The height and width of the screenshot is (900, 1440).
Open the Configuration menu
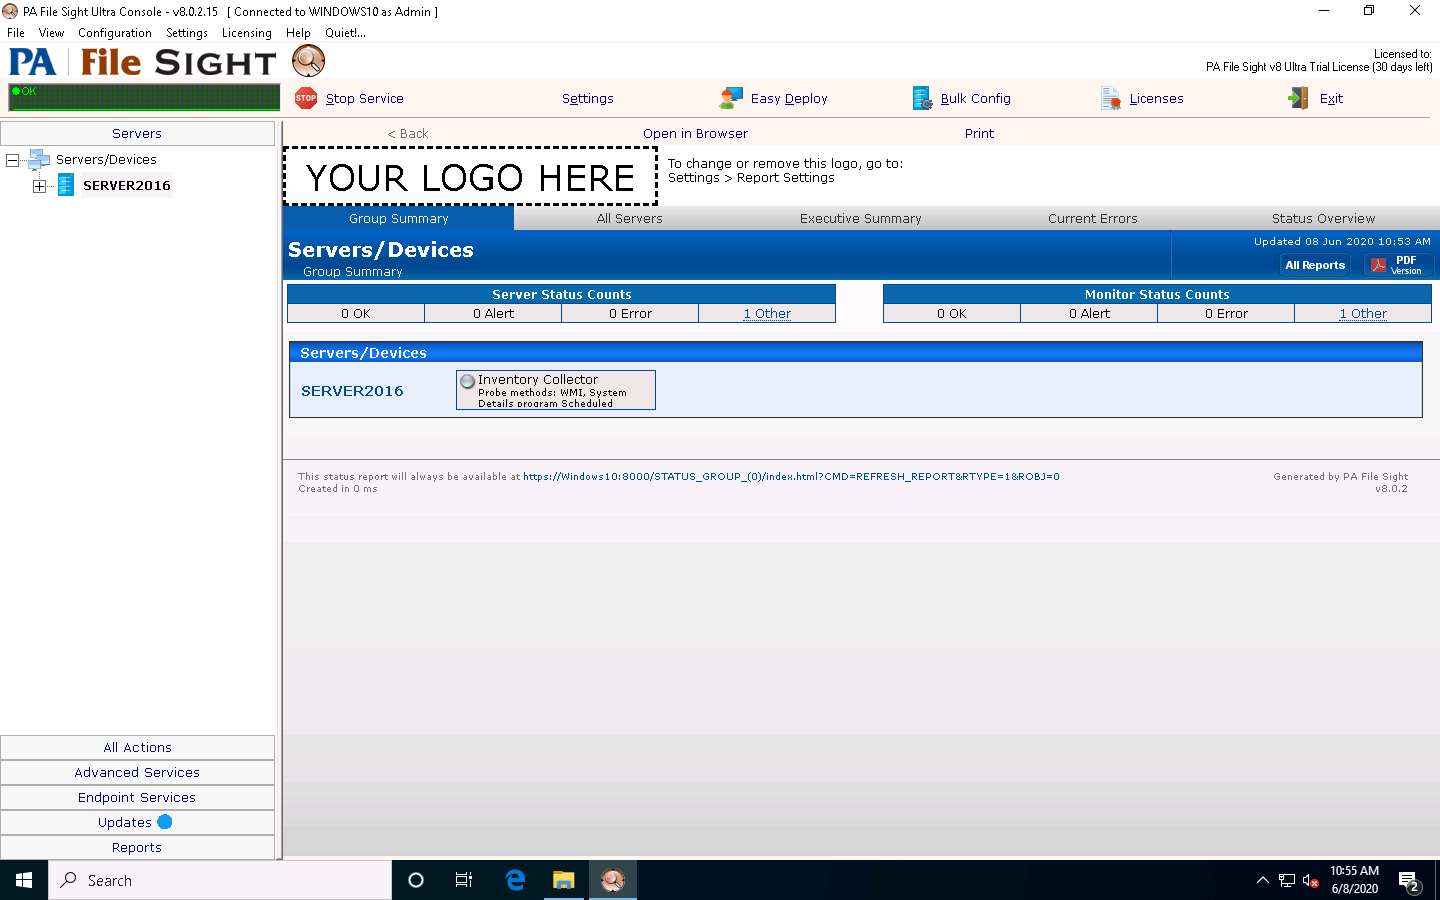click(x=115, y=33)
